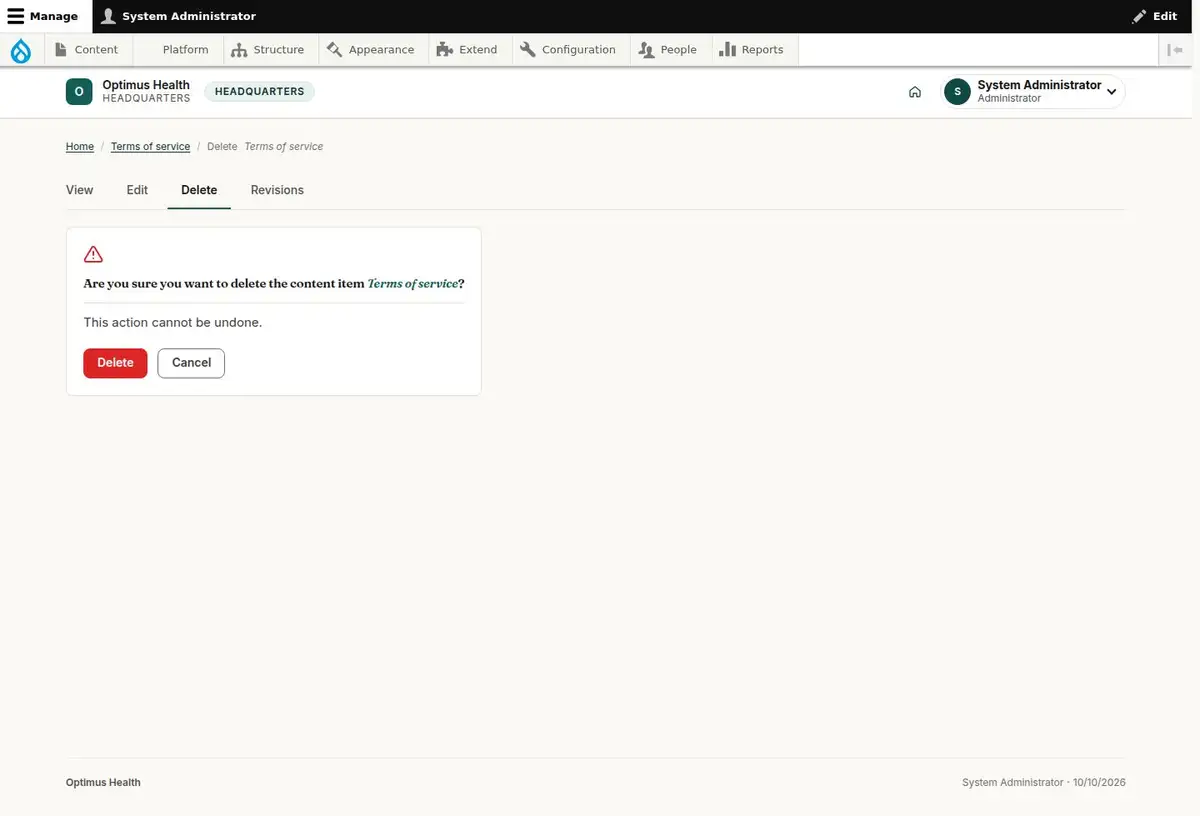This screenshot has width=1200, height=816.
Task: Cancel the deletion
Action: coord(191,363)
